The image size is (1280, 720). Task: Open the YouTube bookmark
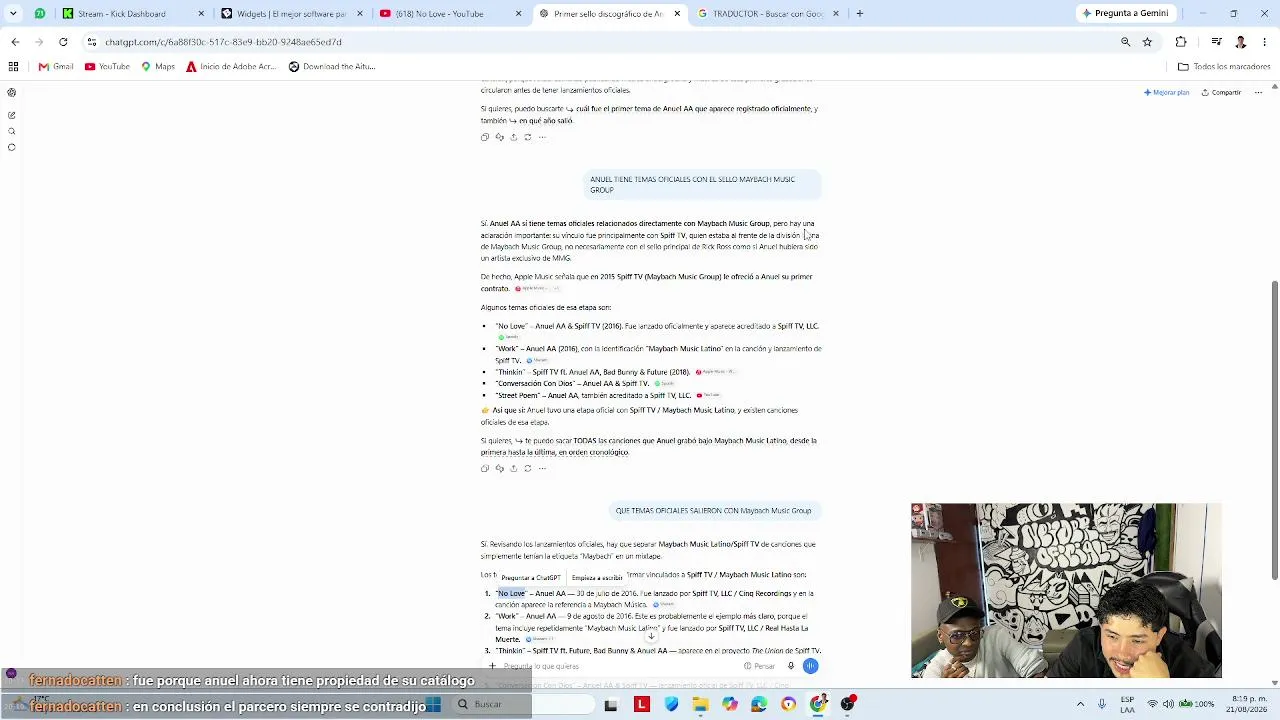pos(107,67)
